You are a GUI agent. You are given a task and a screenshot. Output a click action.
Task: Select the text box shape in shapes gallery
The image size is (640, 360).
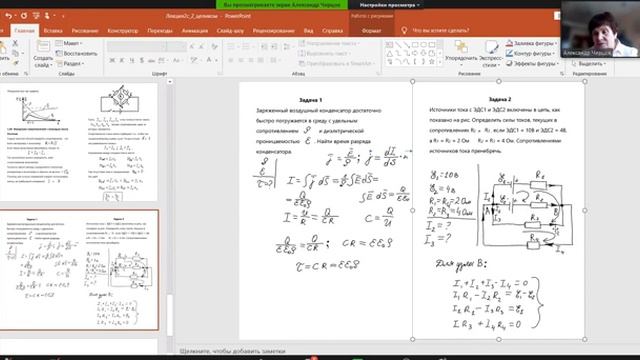point(389,44)
